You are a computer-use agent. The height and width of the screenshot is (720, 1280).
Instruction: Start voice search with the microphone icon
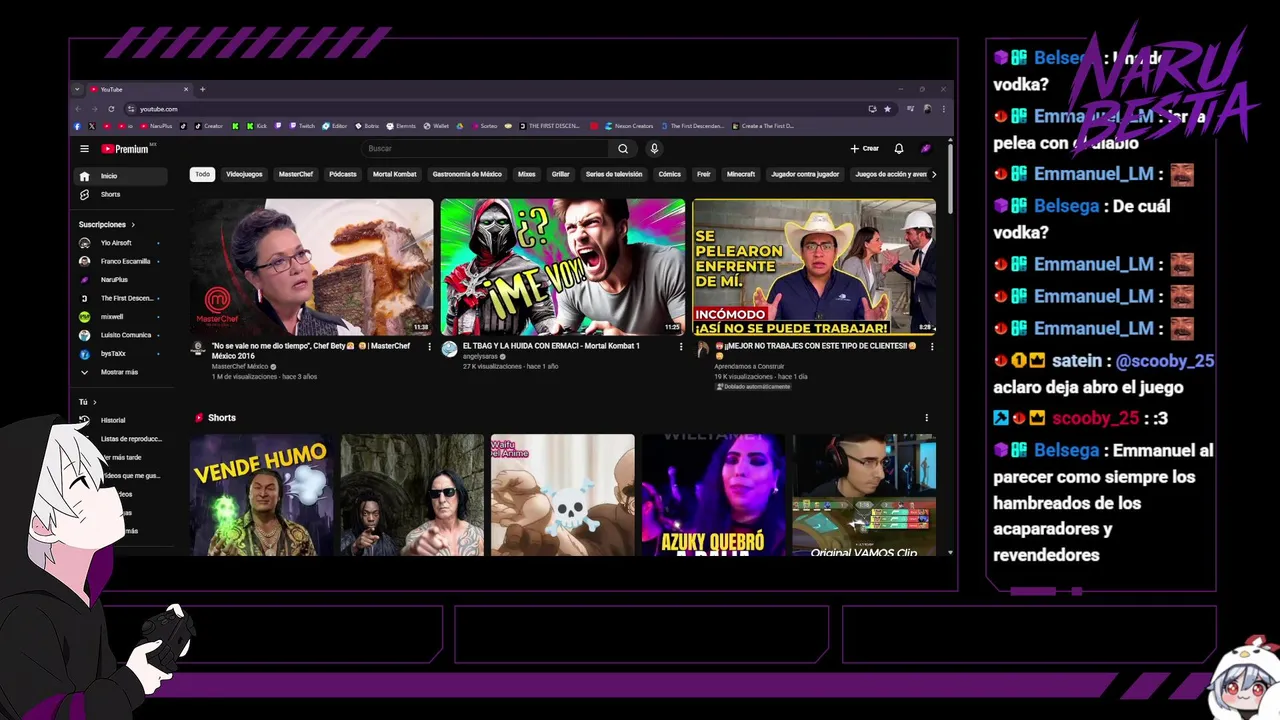(x=654, y=149)
